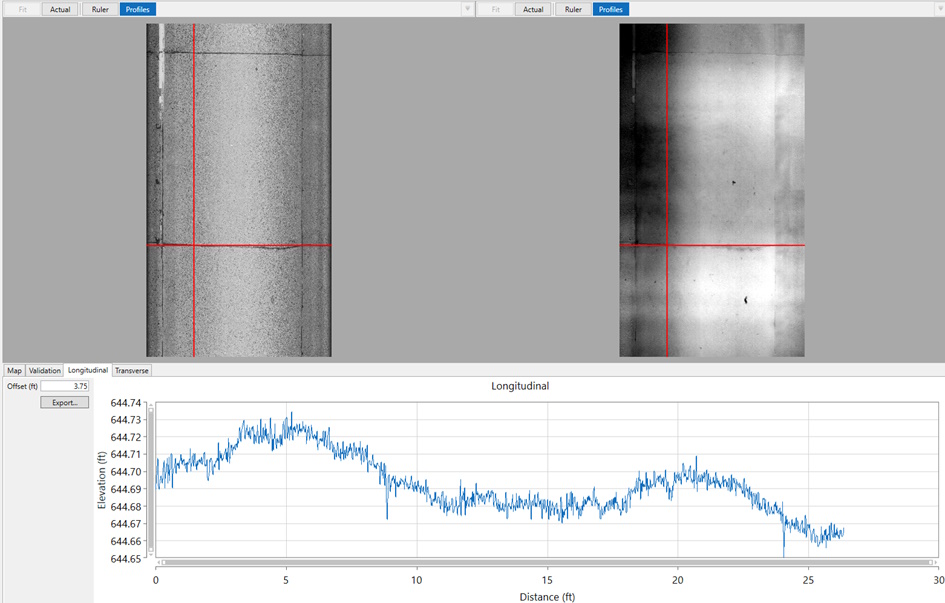Click the right dark range pavement image
The image size is (945, 603).
click(712, 190)
